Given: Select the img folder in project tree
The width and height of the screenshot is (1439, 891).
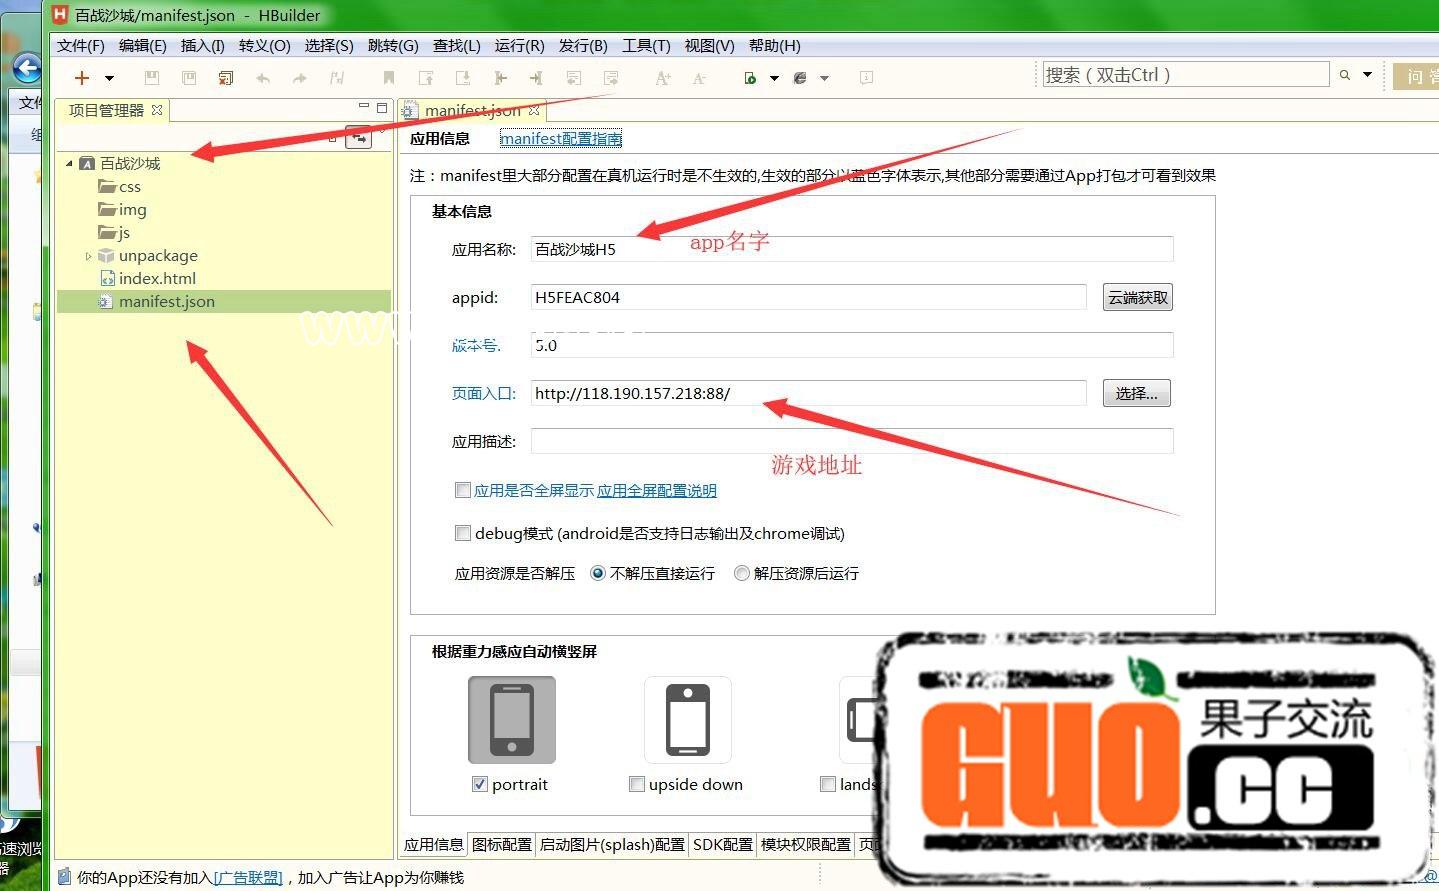Looking at the screenshot, I should pyautogui.click(x=122, y=209).
